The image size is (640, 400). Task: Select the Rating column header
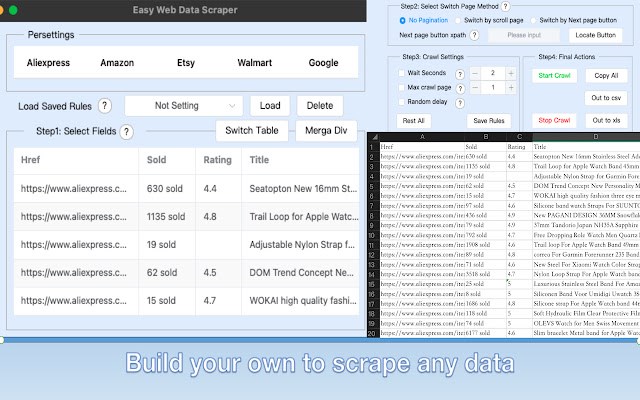coord(218,160)
